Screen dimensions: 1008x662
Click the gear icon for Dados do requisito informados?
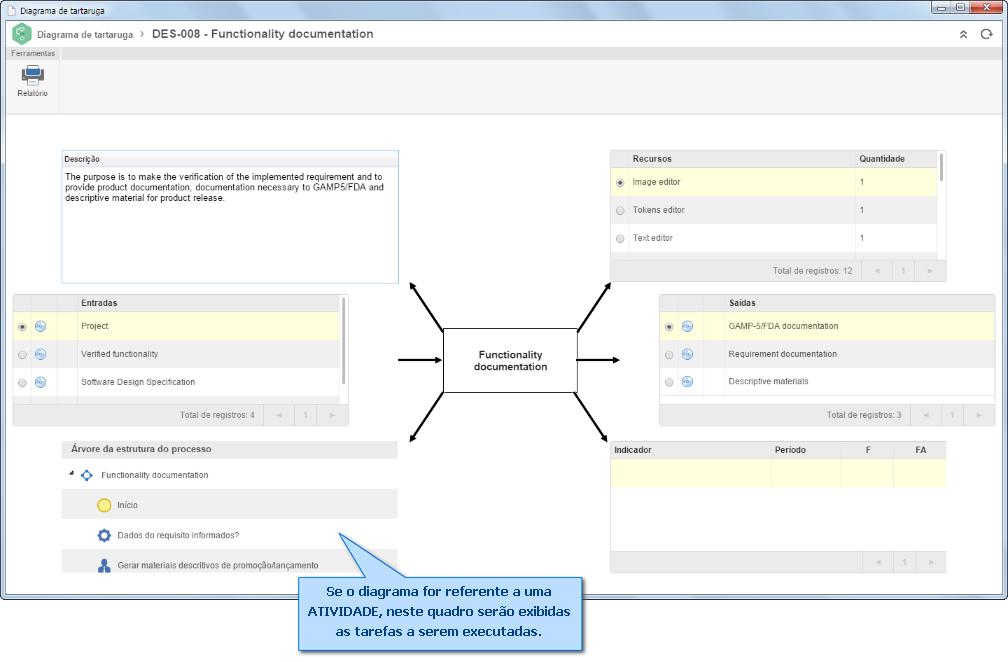click(104, 535)
